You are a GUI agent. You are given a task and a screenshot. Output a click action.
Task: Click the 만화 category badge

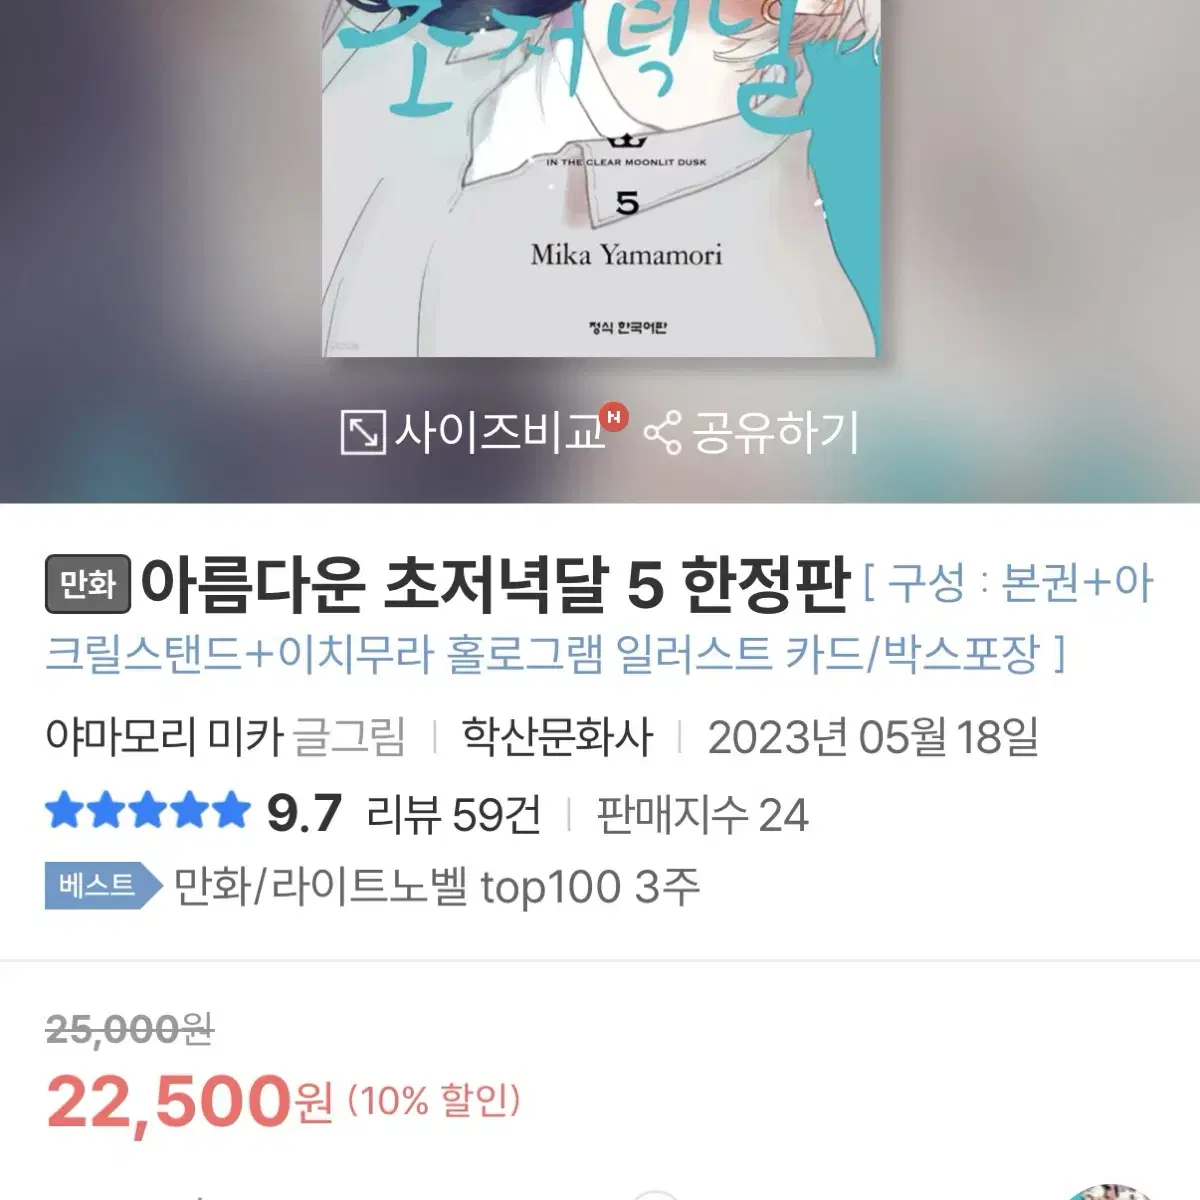88,584
